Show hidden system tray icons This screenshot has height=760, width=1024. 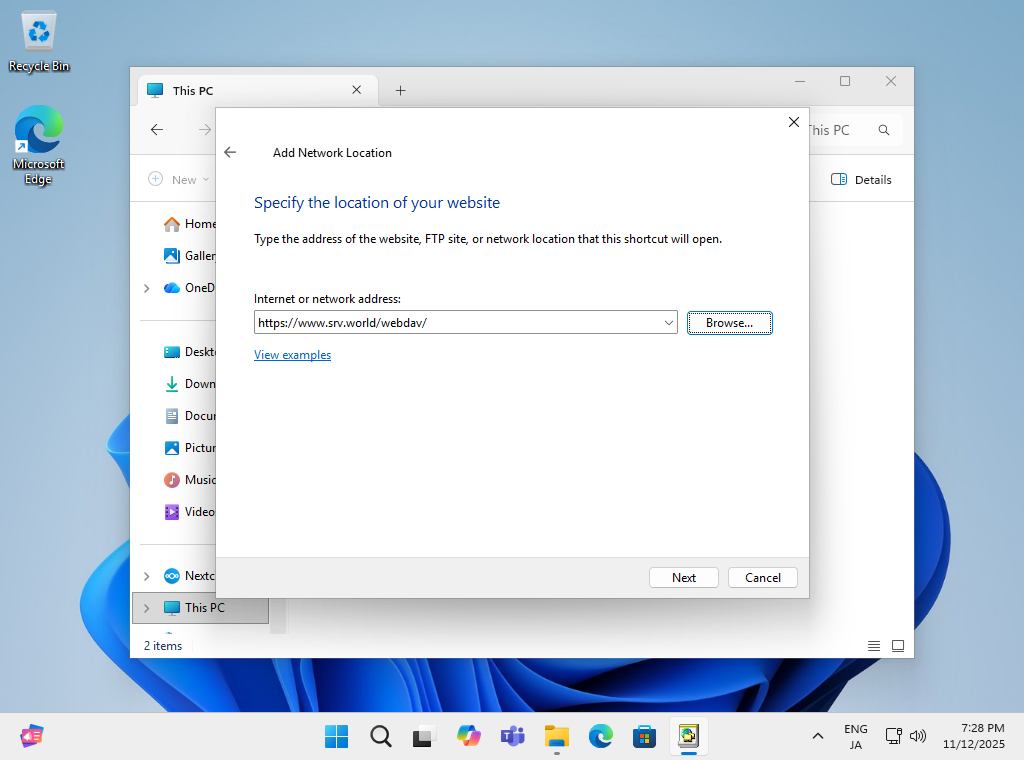(x=818, y=737)
